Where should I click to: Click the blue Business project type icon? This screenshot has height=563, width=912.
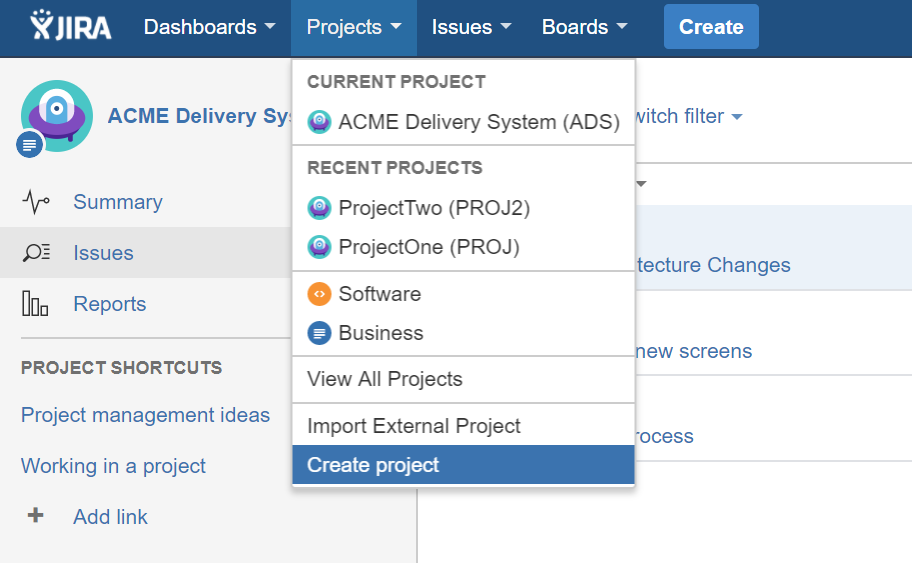[x=319, y=333]
